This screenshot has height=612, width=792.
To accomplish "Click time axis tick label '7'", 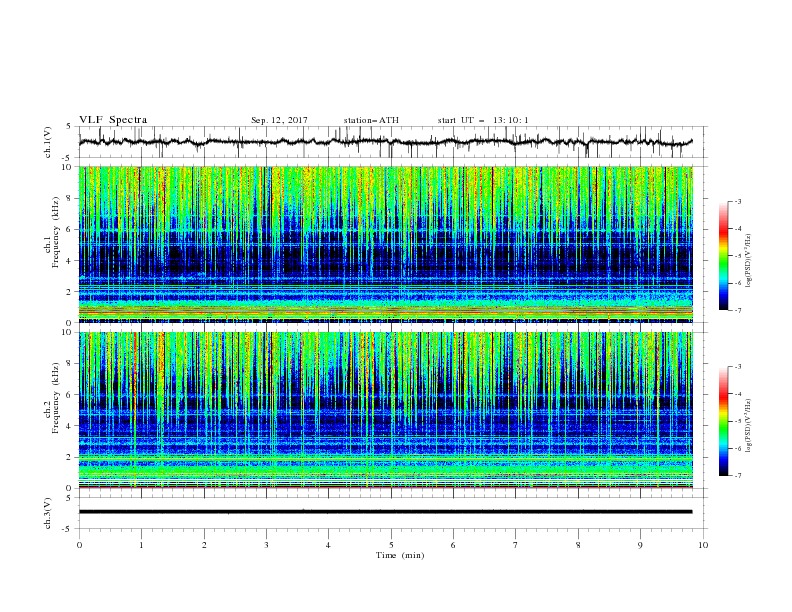I will pos(516,545).
